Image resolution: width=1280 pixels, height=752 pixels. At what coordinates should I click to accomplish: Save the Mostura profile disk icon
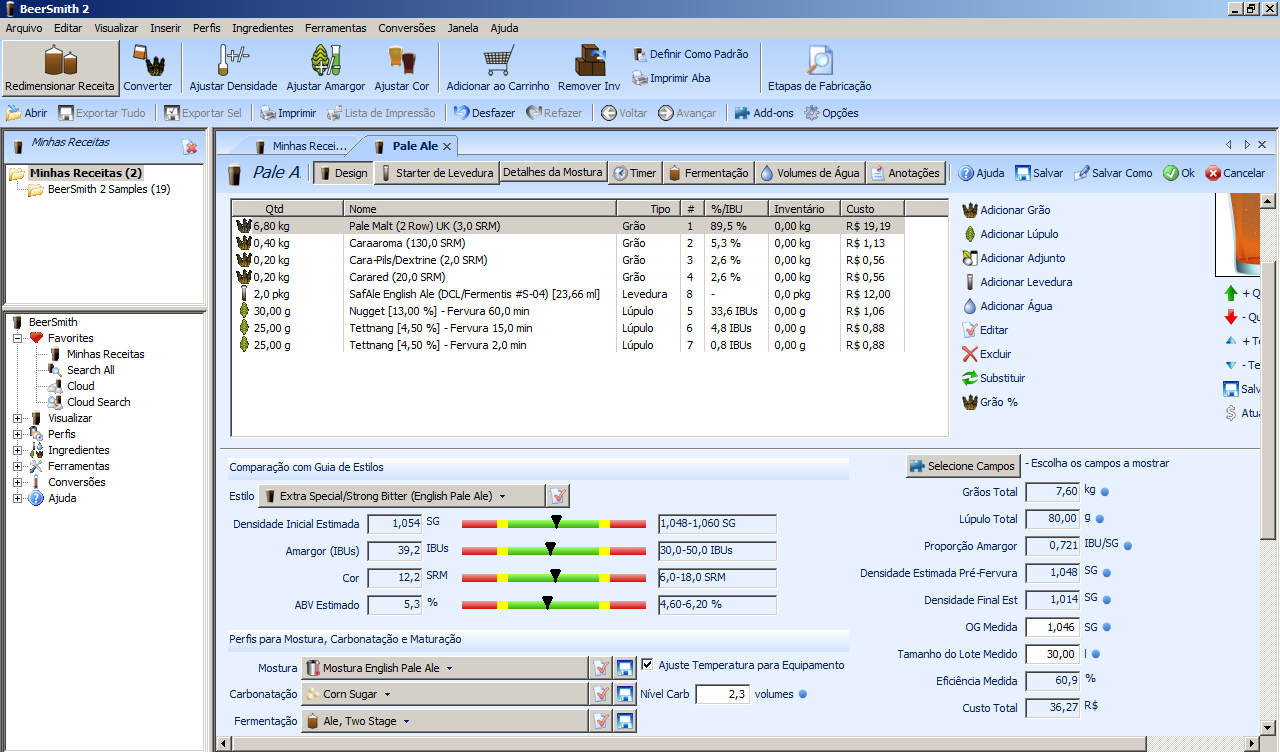coord(625,668)
